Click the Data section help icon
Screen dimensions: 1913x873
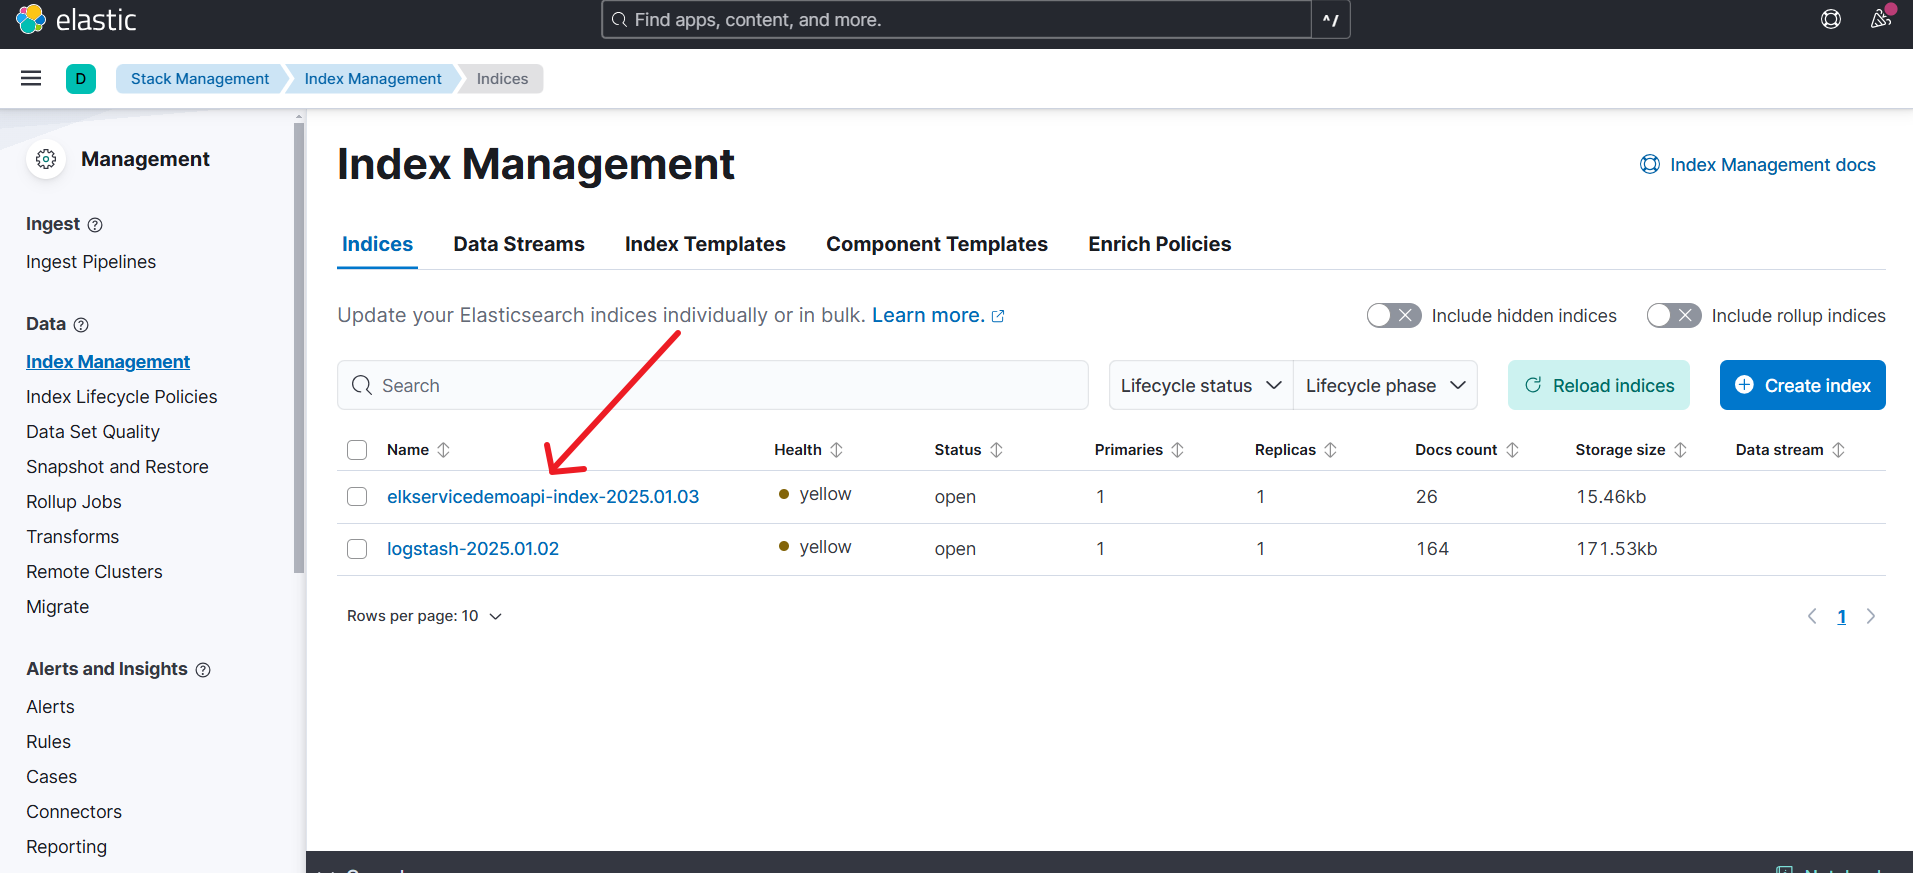(82, 325)
